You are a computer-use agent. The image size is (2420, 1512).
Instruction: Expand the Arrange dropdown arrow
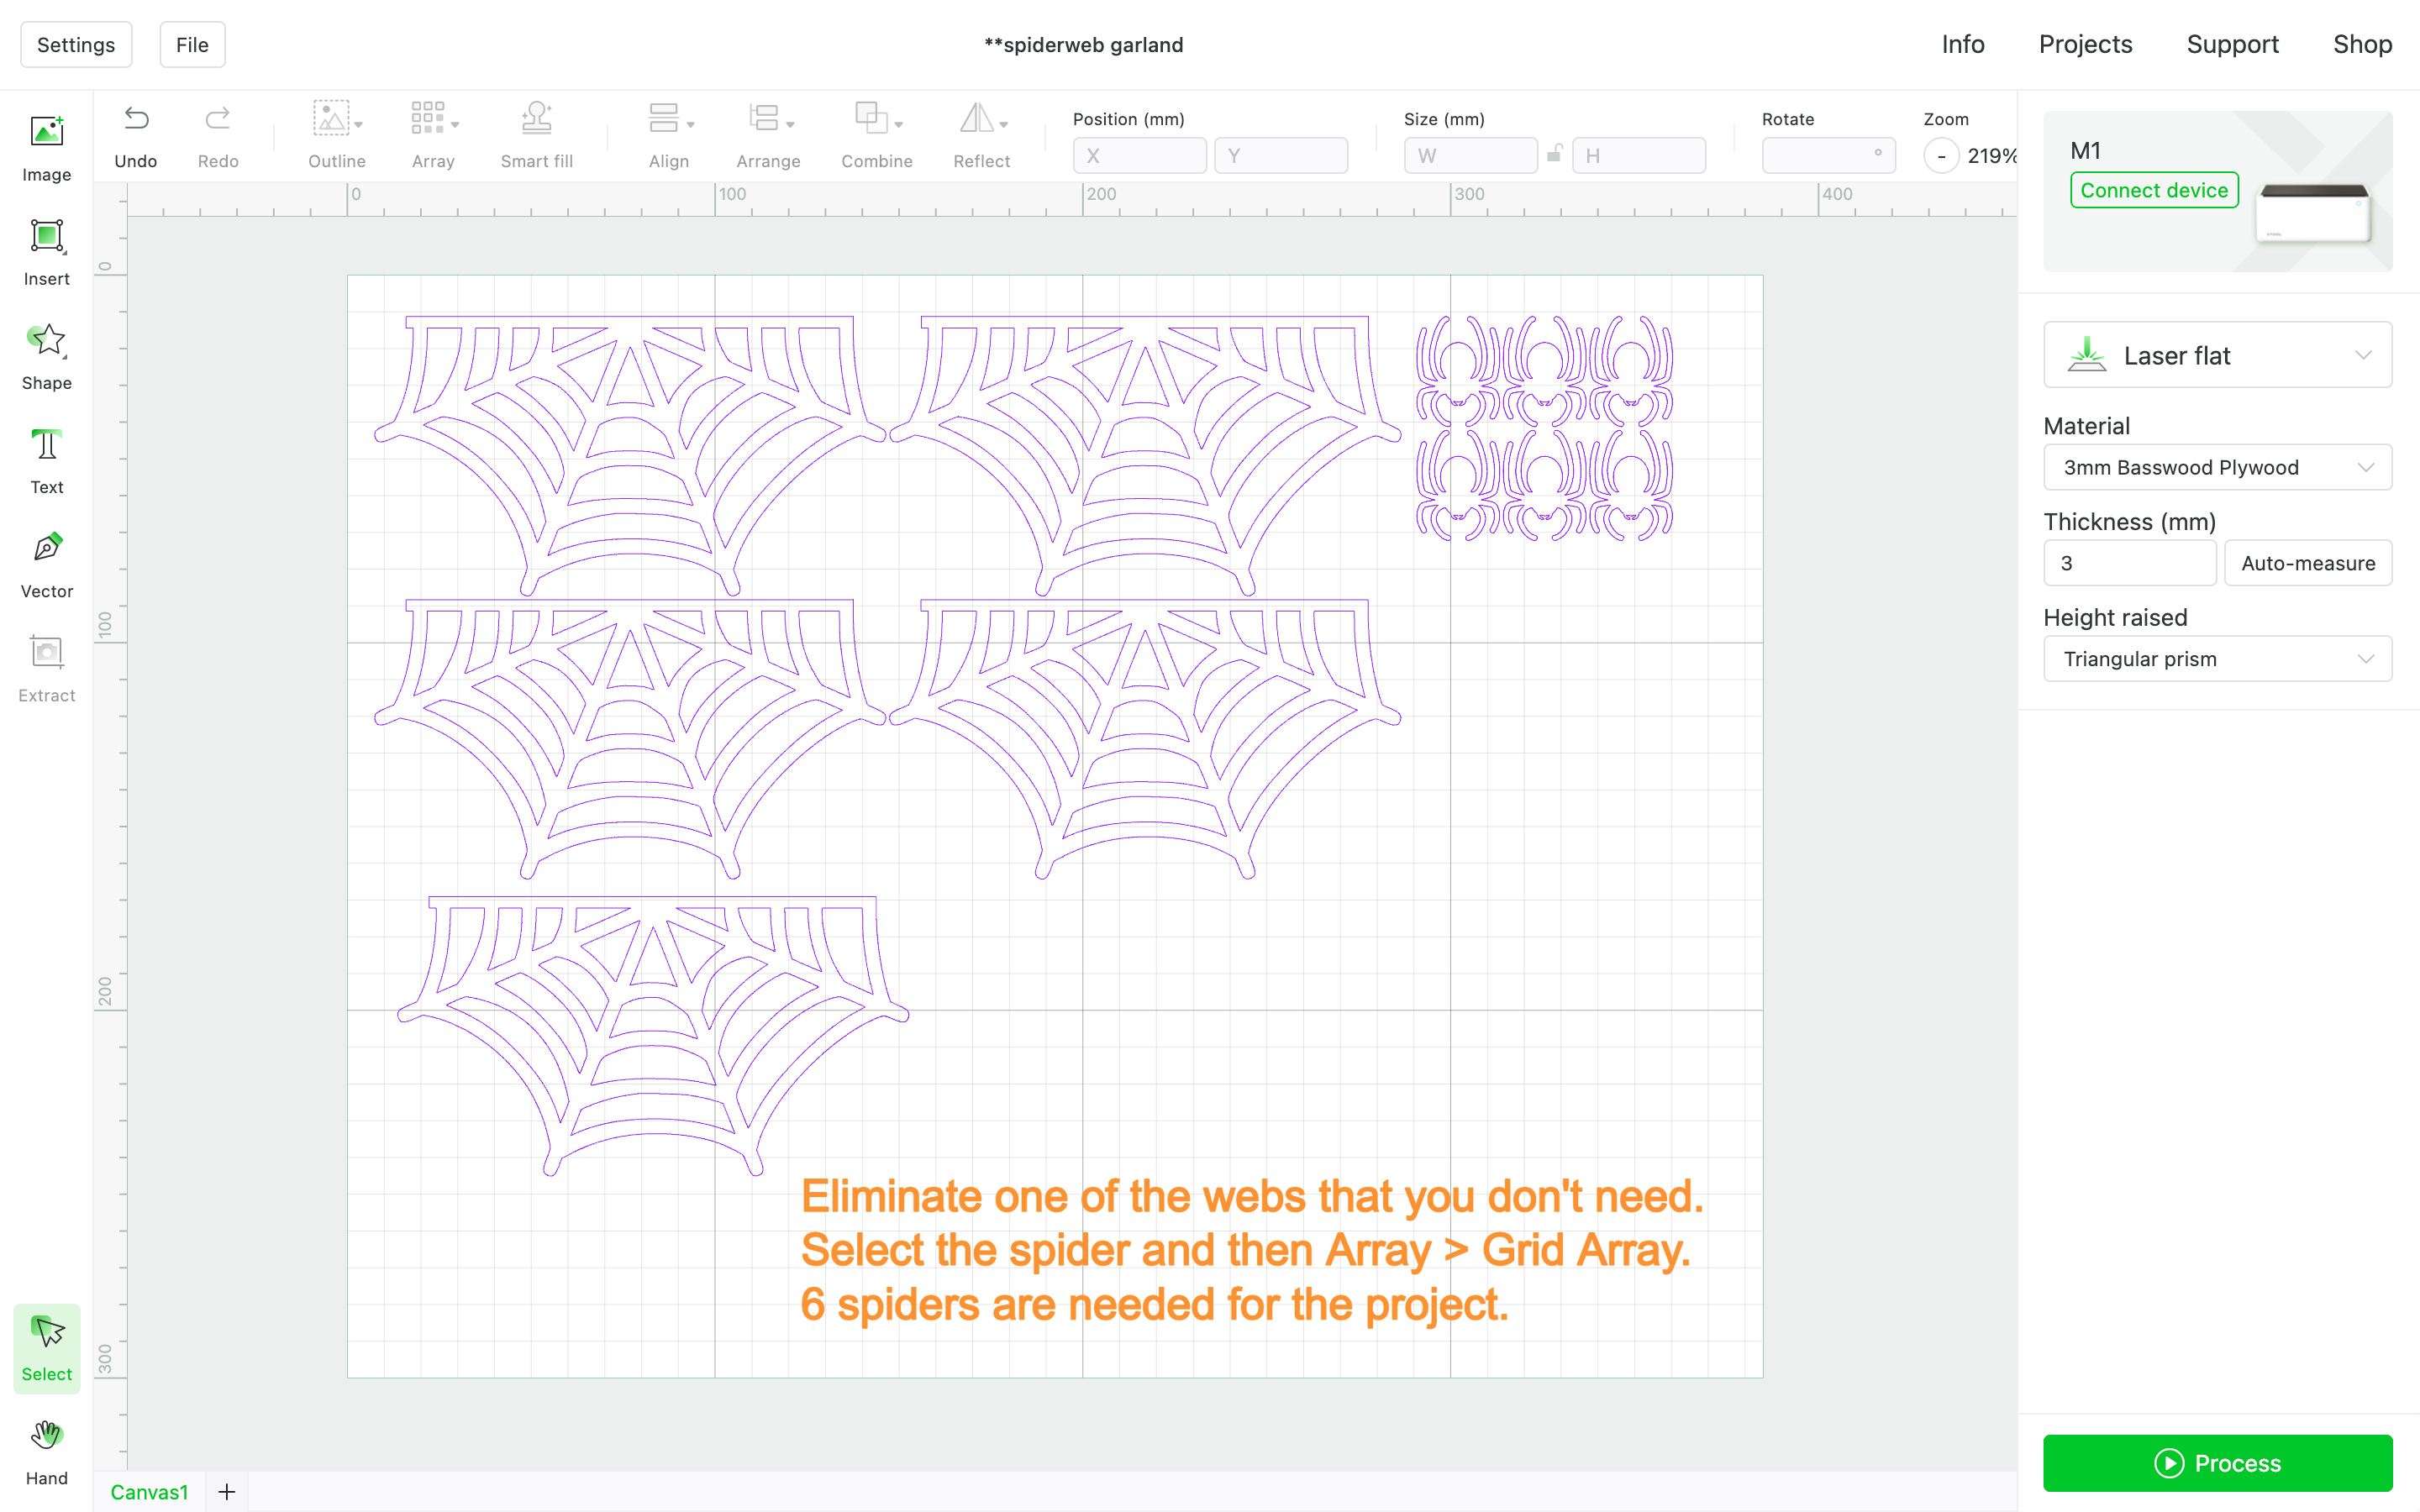(x=791, y=125)
